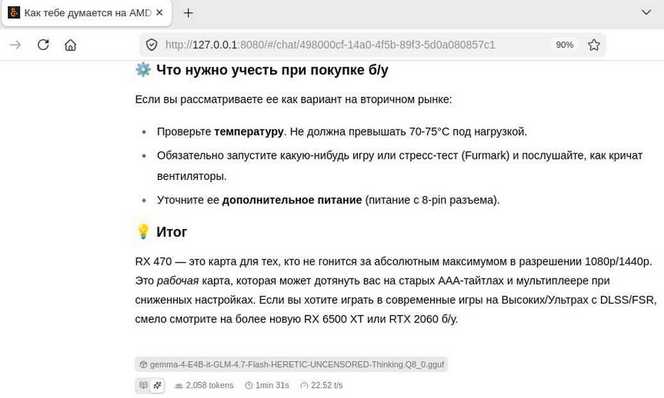Select the "Как тебе думается на AMD" tab
This screenshot has width=664, height=398.
click(x=86, y=13)
